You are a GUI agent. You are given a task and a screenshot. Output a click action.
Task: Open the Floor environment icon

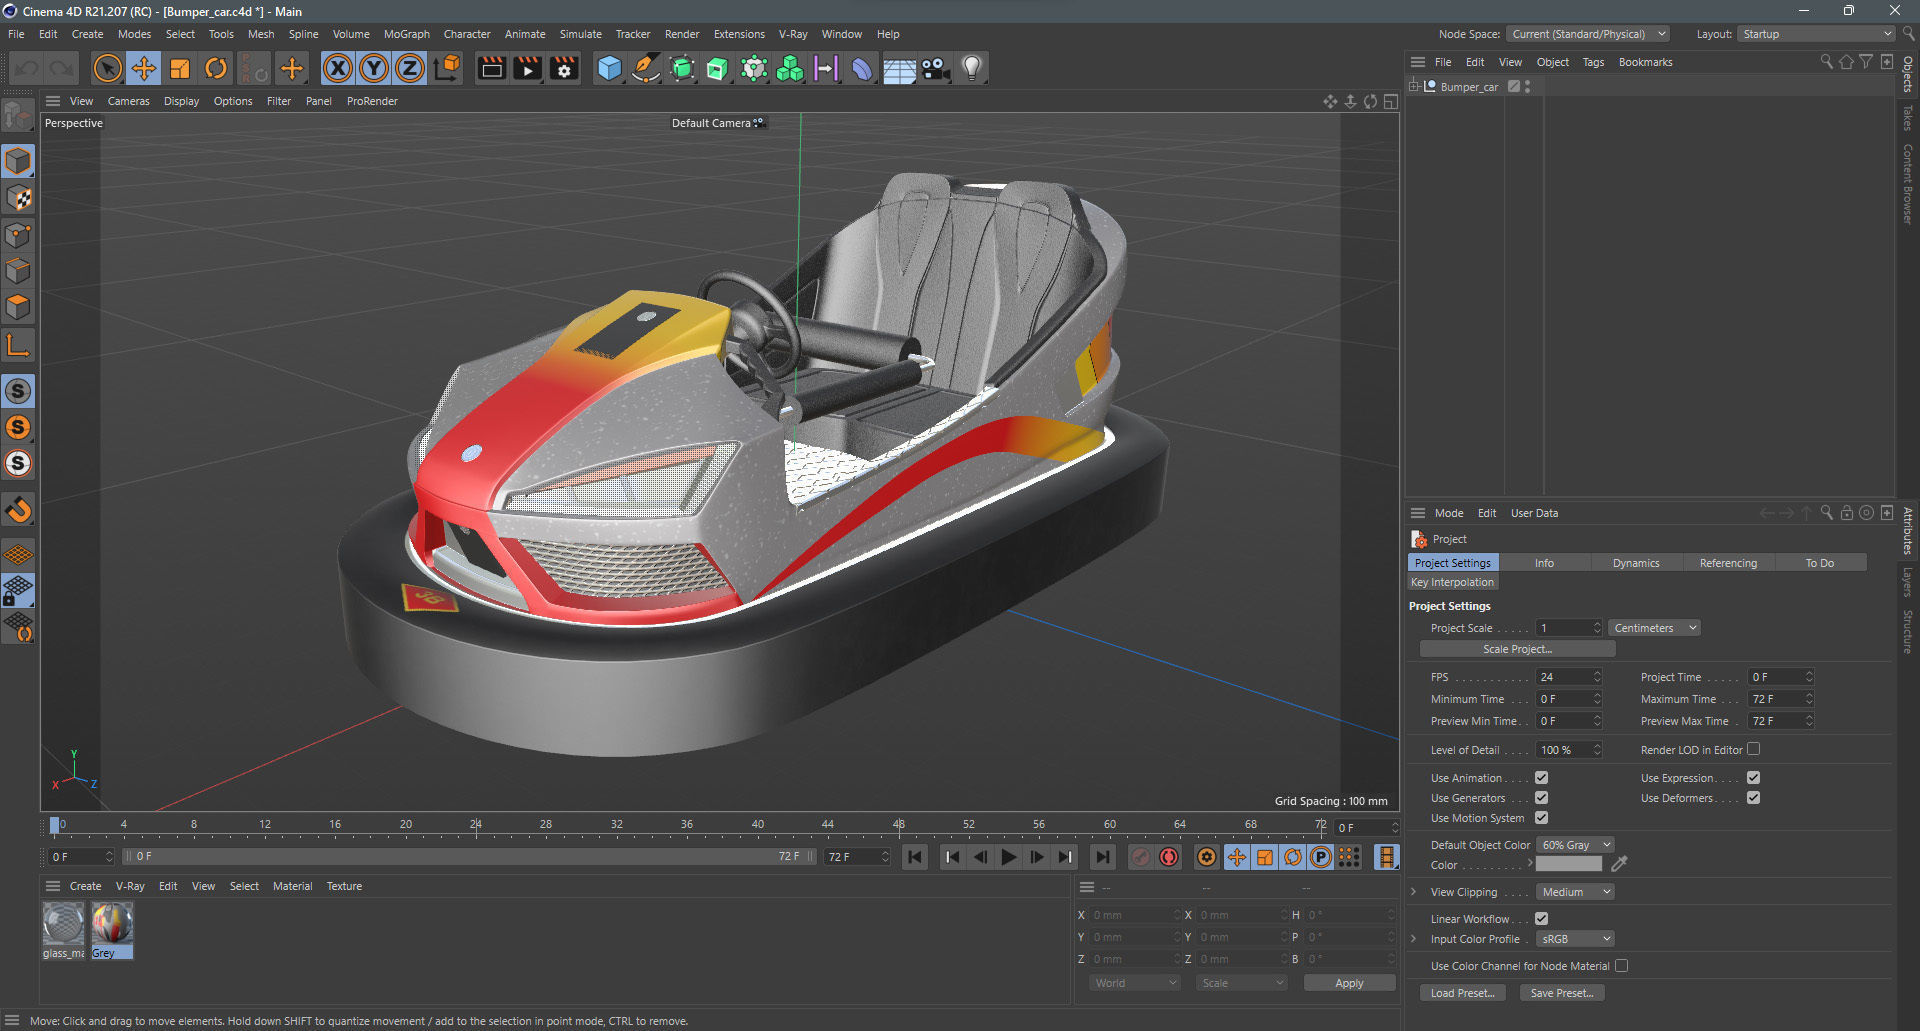click(899, 68)
